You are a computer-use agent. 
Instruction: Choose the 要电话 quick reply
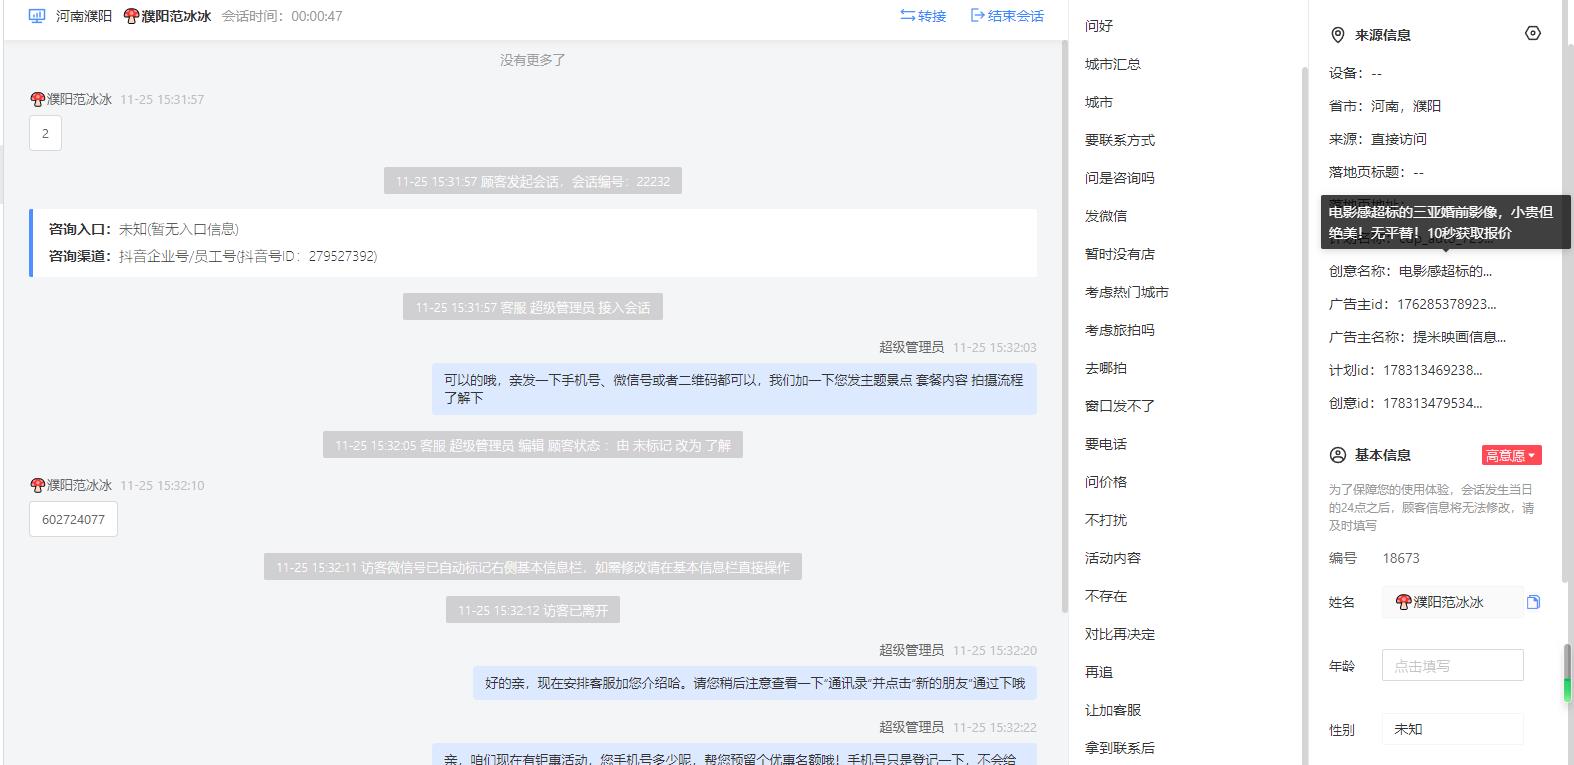click(1106, 444)
